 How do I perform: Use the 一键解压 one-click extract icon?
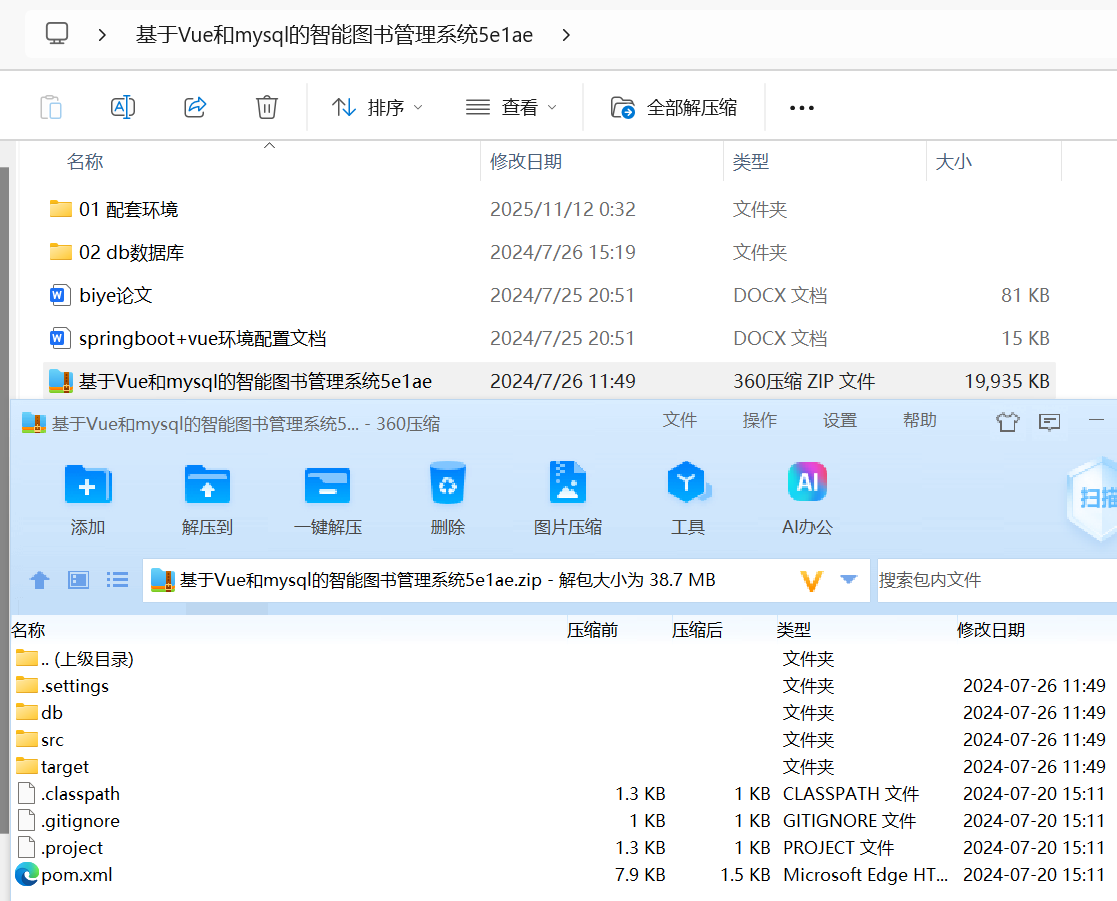click(327, 497)
